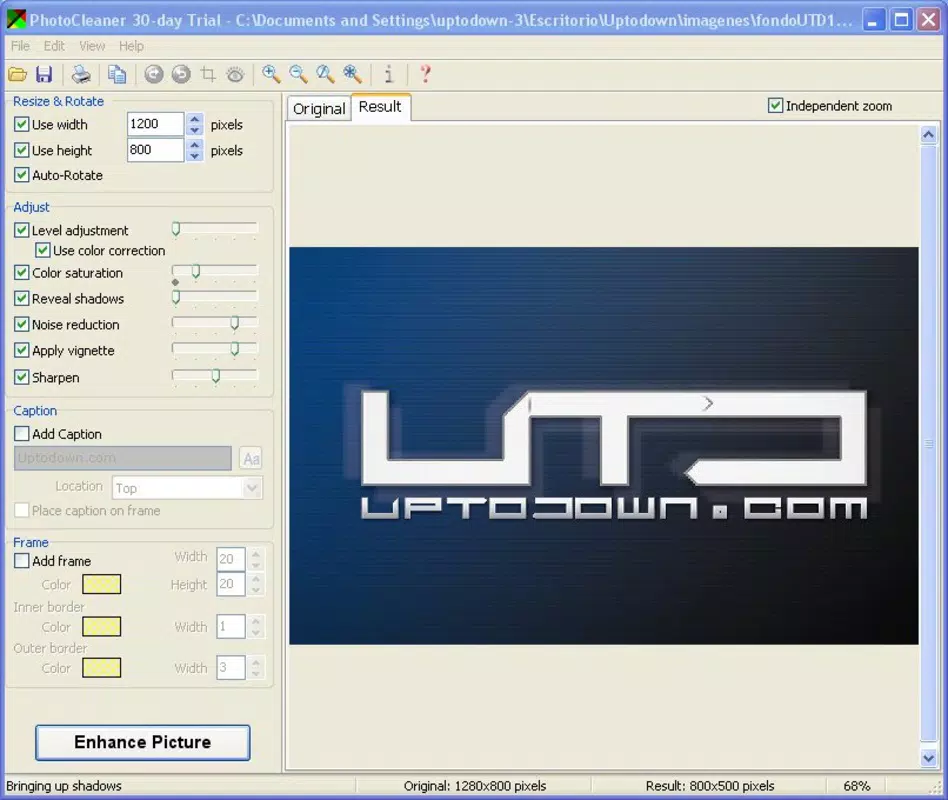This screenshot has width=948, height=800.
Task: Click the Outer border color swatch
Action: click(102, 668)
